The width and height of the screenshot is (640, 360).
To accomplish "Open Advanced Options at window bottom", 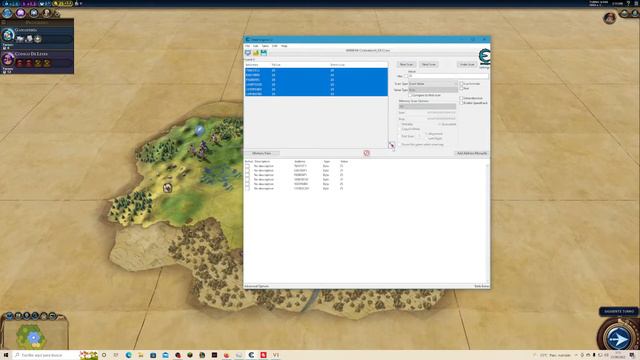I will pos(257,286).
